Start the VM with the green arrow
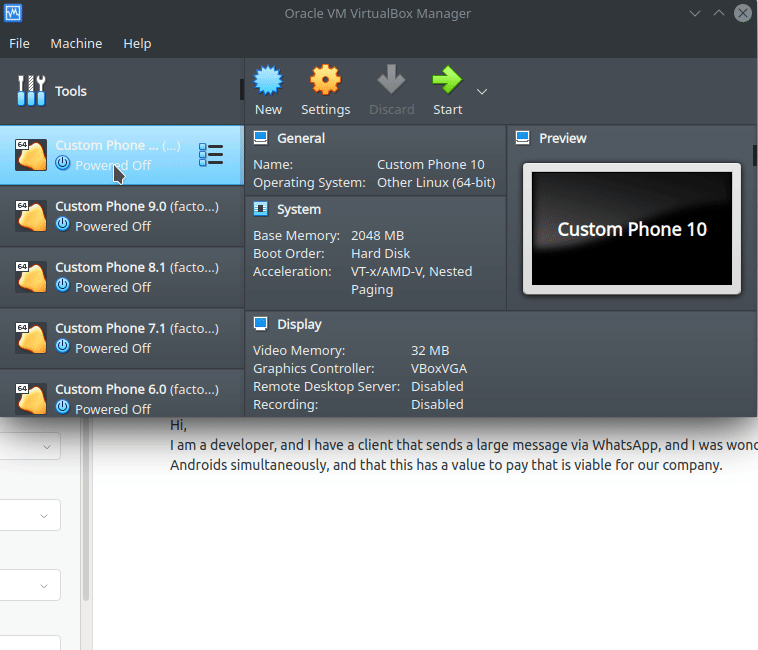Screen dimensions: 758x650 pos(447,80)
